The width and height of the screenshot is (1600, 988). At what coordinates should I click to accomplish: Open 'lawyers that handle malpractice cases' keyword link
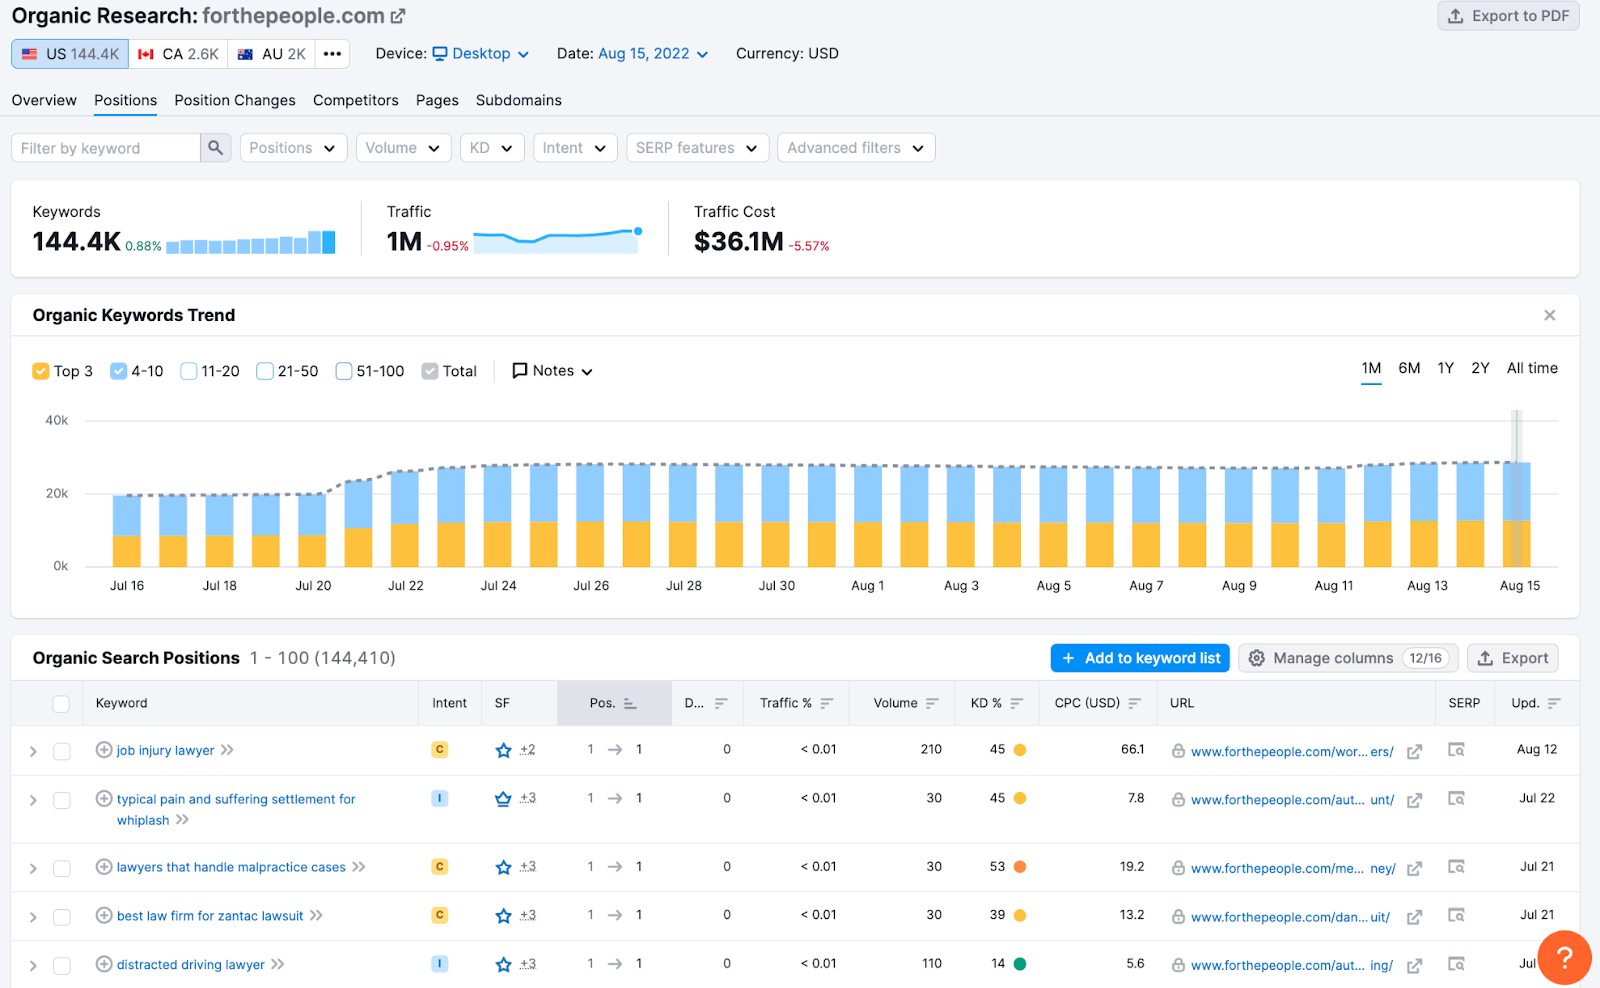tap(231, 867)
